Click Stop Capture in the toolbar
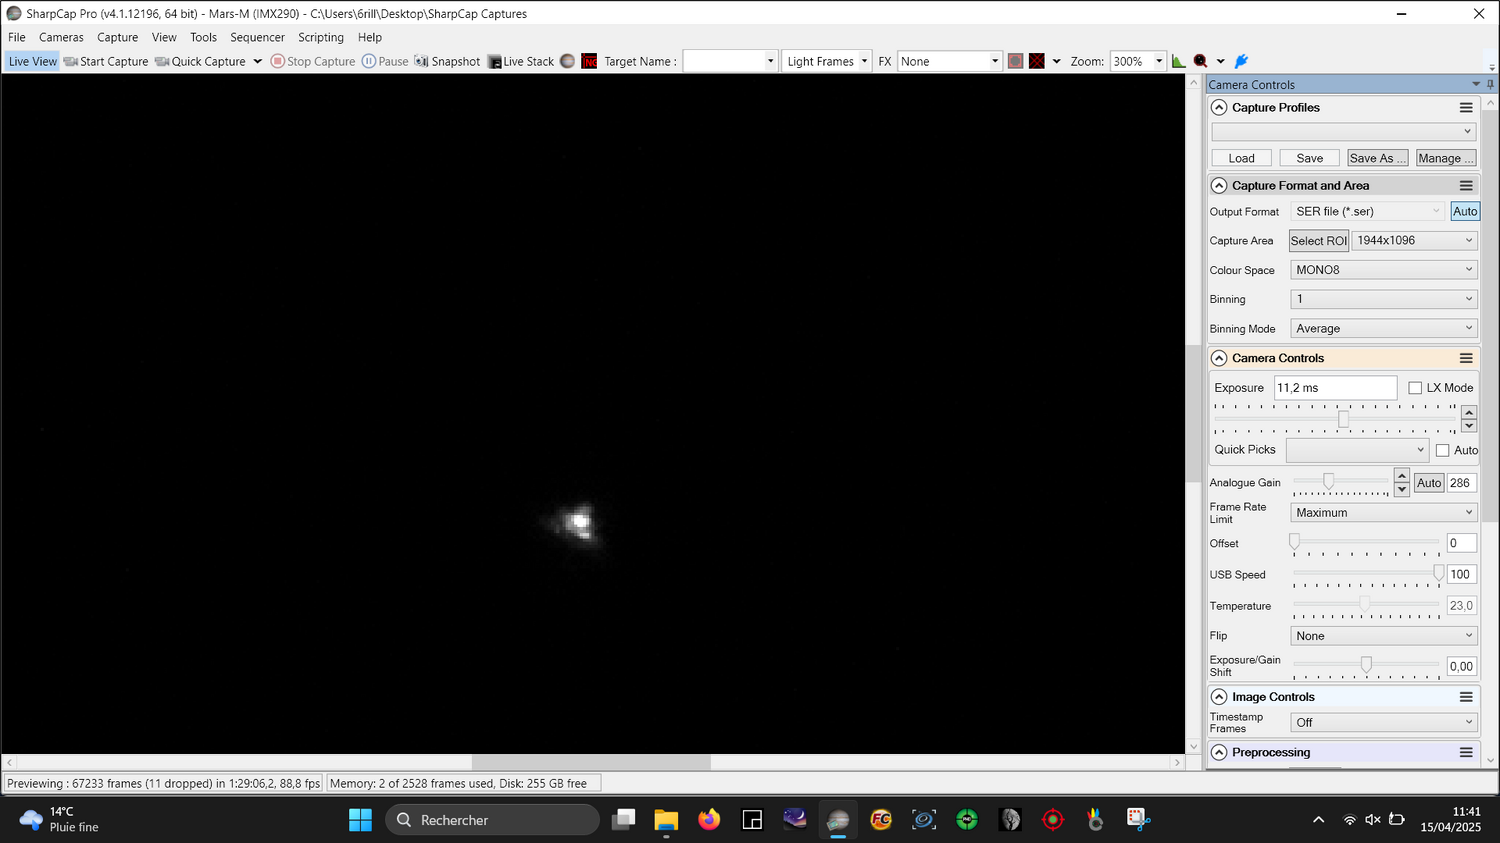 [313, 61]
